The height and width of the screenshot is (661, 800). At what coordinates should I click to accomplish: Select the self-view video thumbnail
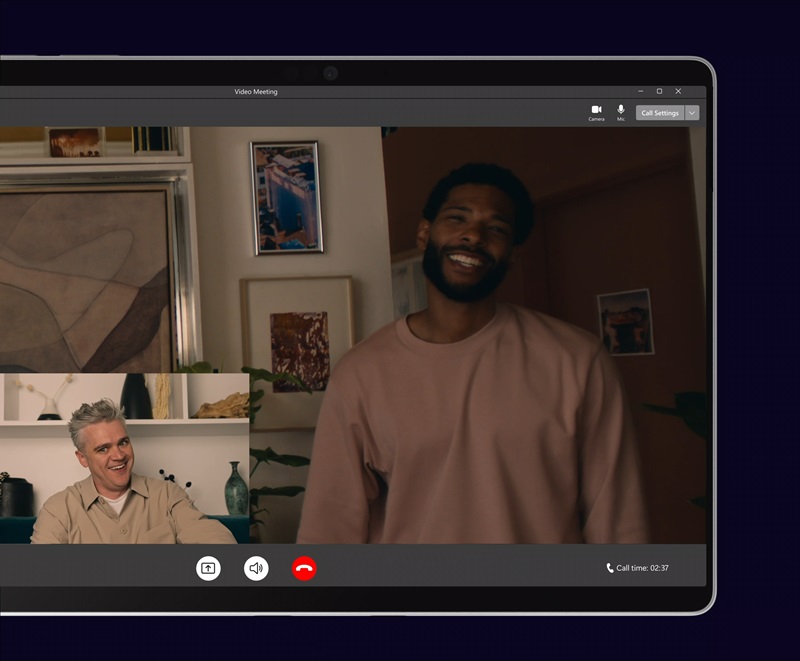pyautogui.click(x=124, y=458)
